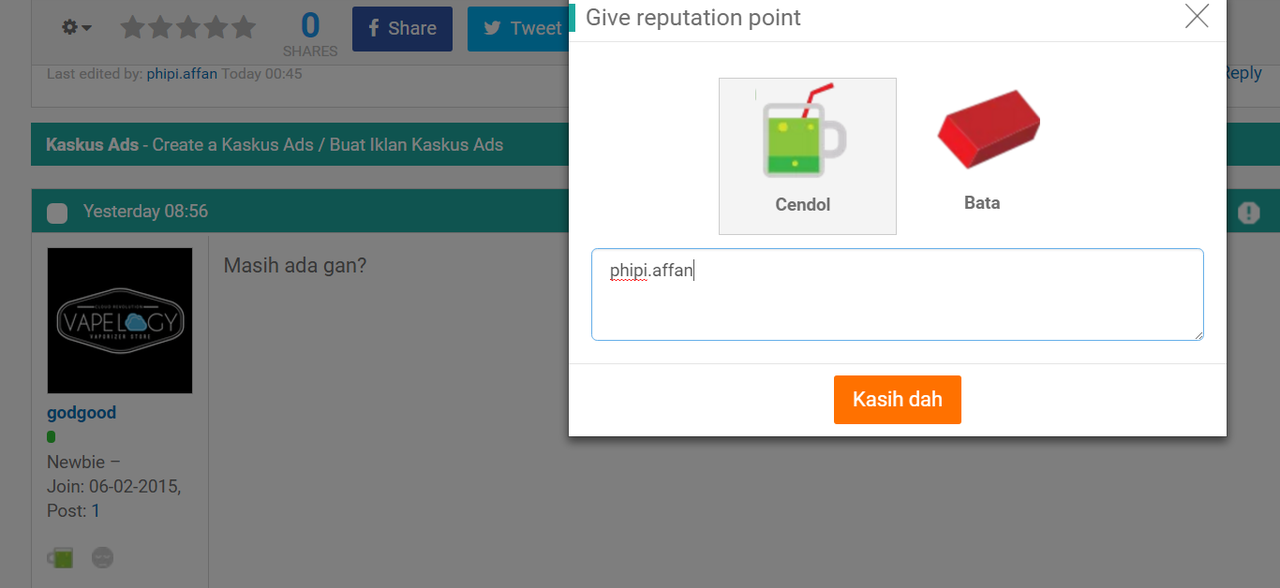The width and height of the screenshot is (1280, 588).
Task: Focus the reputation message text box
Action: coord(897,294)
